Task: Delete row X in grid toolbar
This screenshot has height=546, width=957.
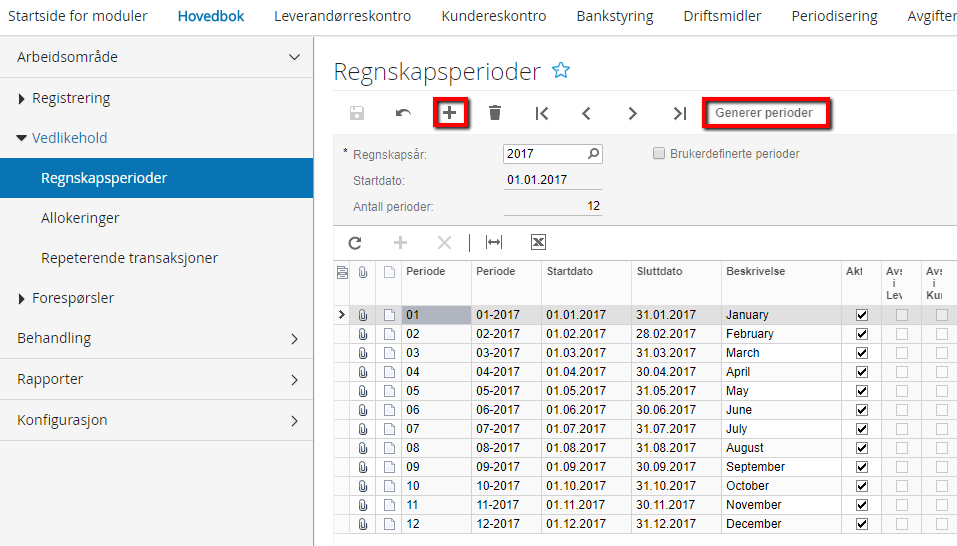Action: click(444, 243)
